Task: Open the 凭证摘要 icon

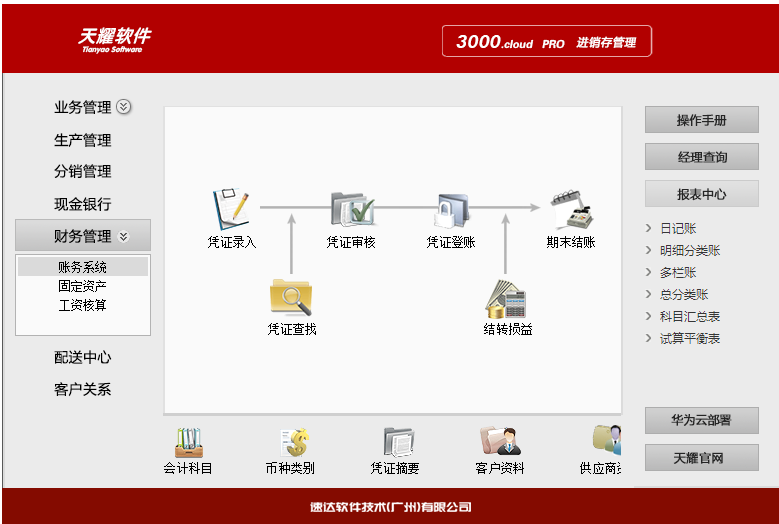Action: click(396, 442)
